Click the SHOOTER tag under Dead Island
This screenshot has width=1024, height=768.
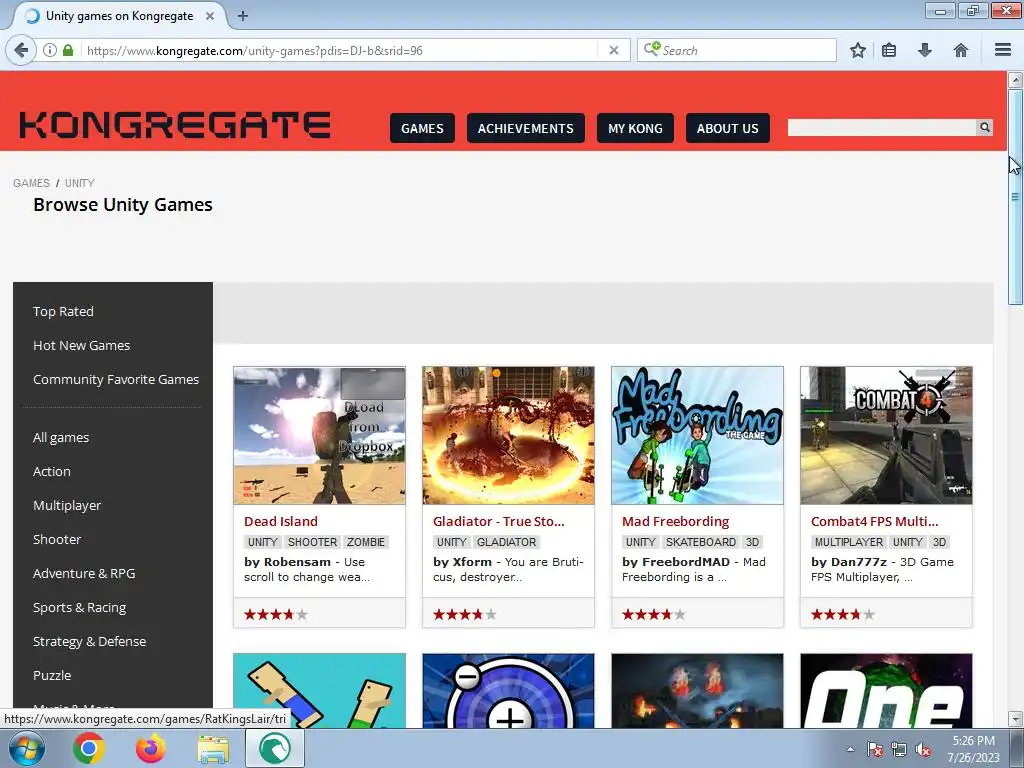tap(312, 542)
